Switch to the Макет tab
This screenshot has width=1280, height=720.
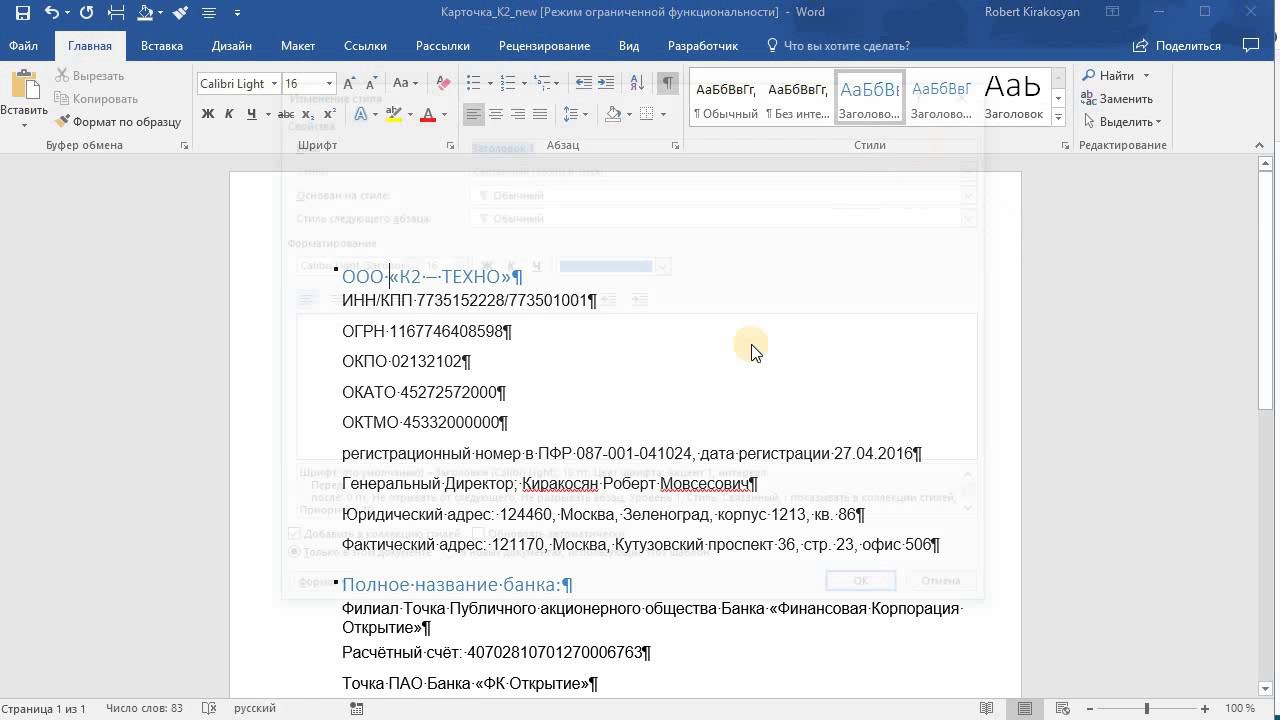point(298,46)
